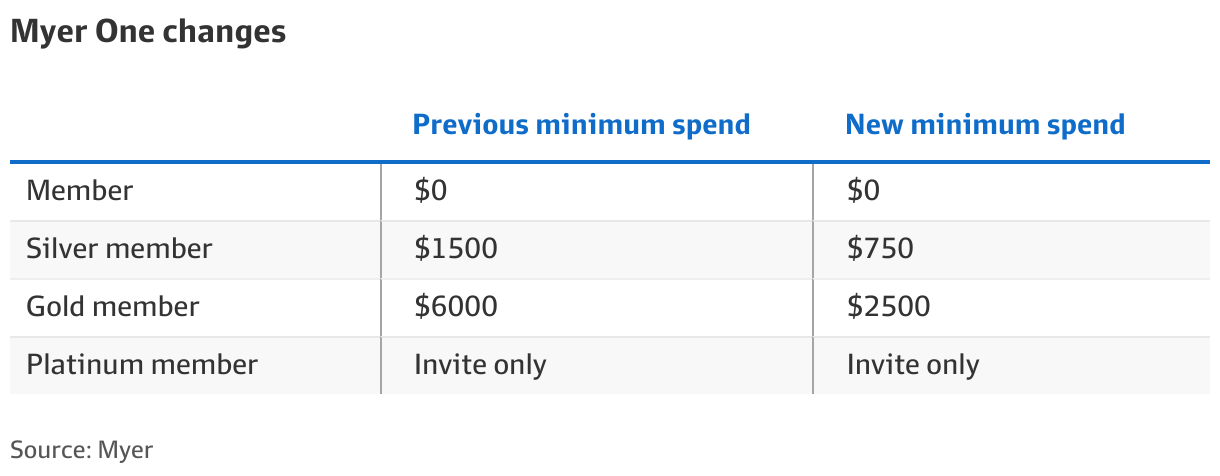This screenshot has width=1220, height=476.
Task: Select the $1500 previous spend cell
Action: [455, 248]
